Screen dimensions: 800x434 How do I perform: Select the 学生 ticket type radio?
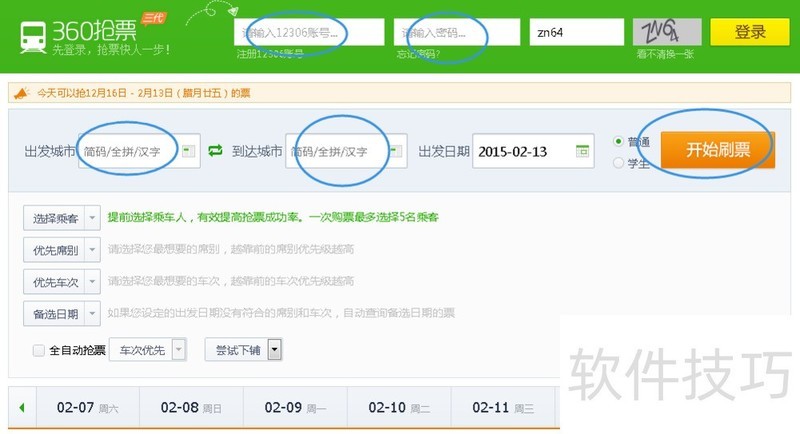tap(619, 162)
